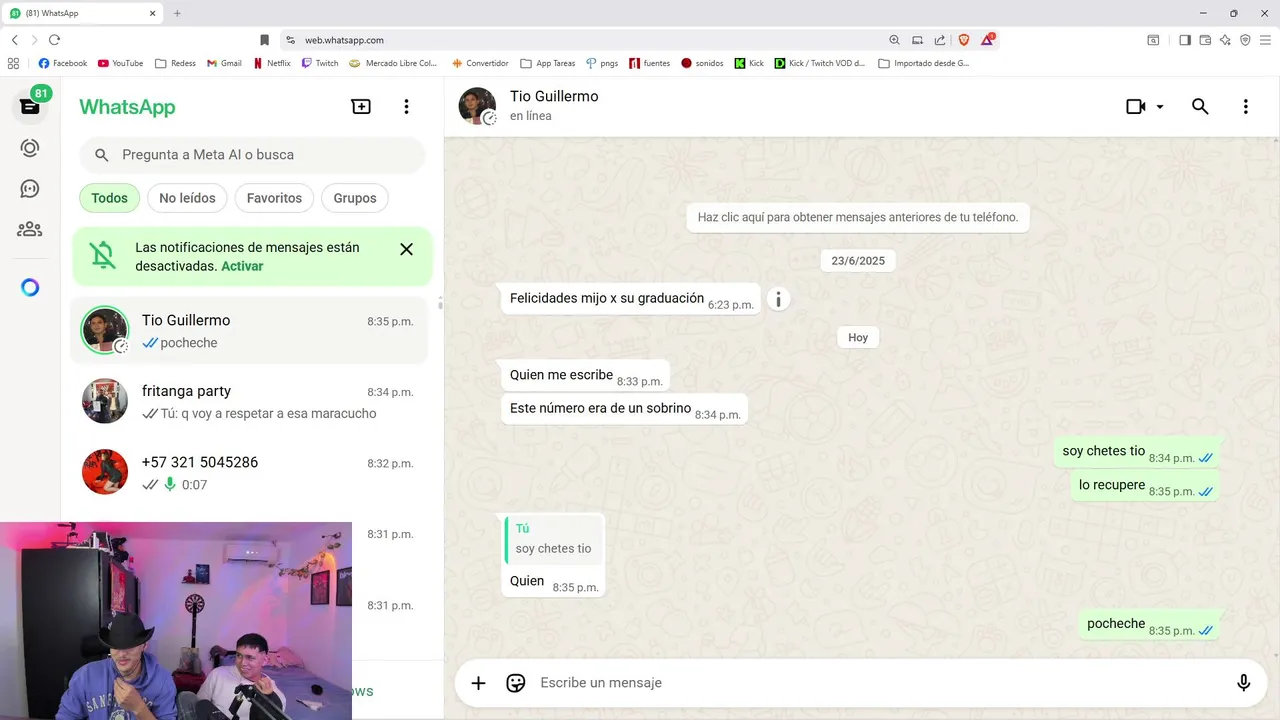1280x720 pixels.
Task: Expand the video call dropdown arrow
Action: click(1160, 107)
